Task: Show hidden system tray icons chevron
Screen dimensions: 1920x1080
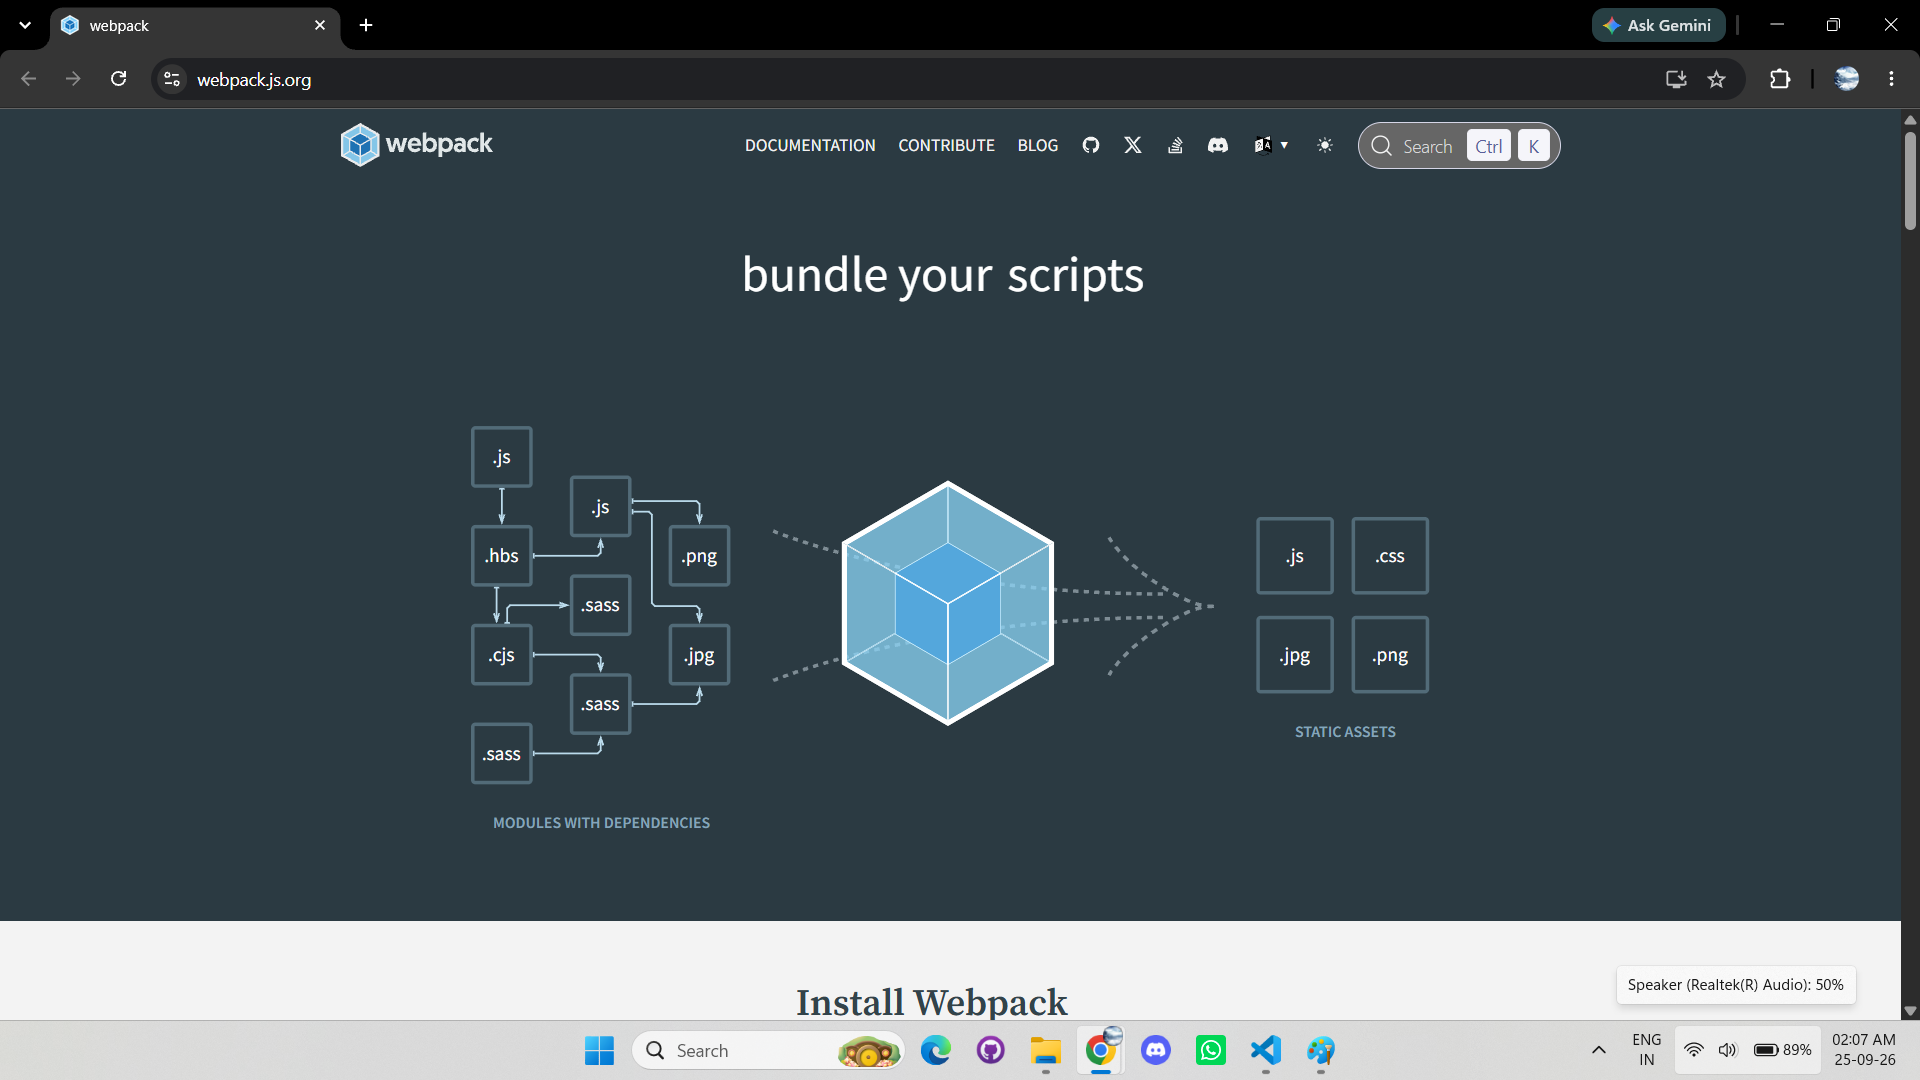Action: click(1599, 1050)
